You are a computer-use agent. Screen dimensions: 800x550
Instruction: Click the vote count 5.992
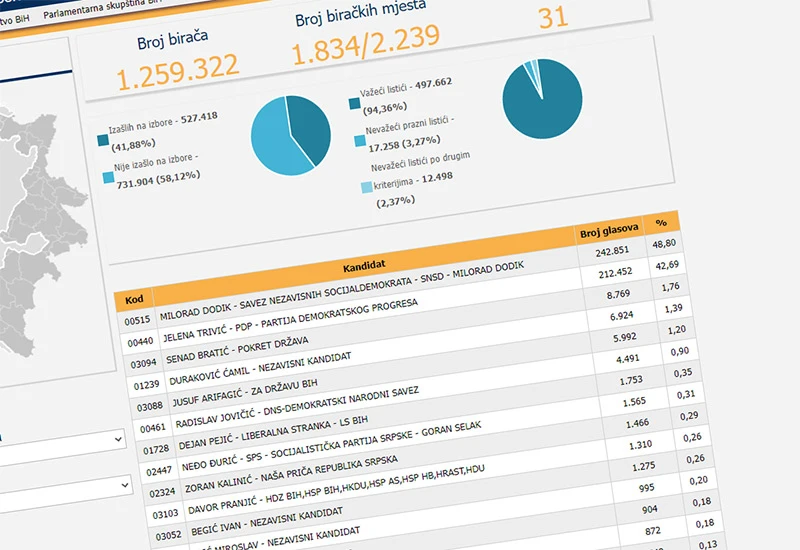(624, 337)
